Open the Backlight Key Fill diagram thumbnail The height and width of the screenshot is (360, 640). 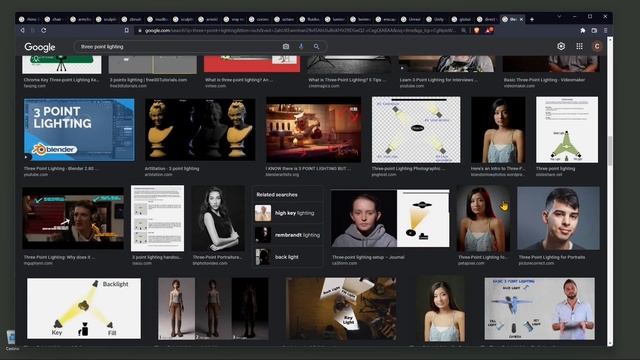[84, 309]
